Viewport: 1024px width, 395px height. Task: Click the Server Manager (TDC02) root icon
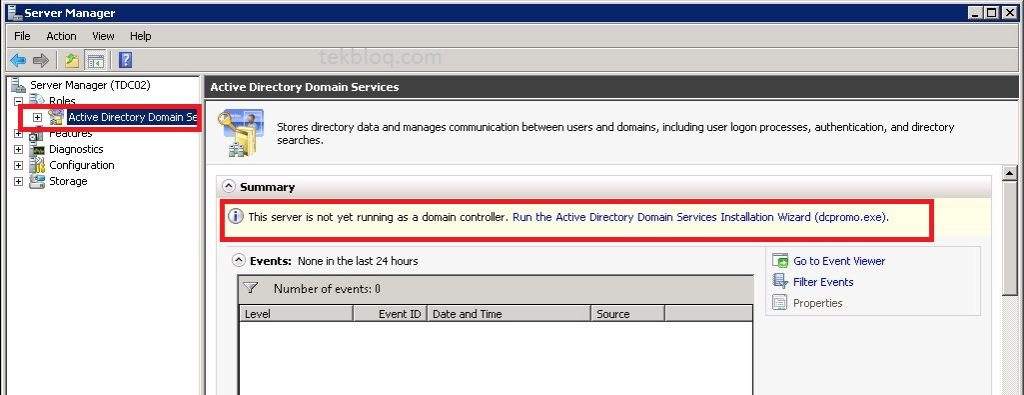19,85
